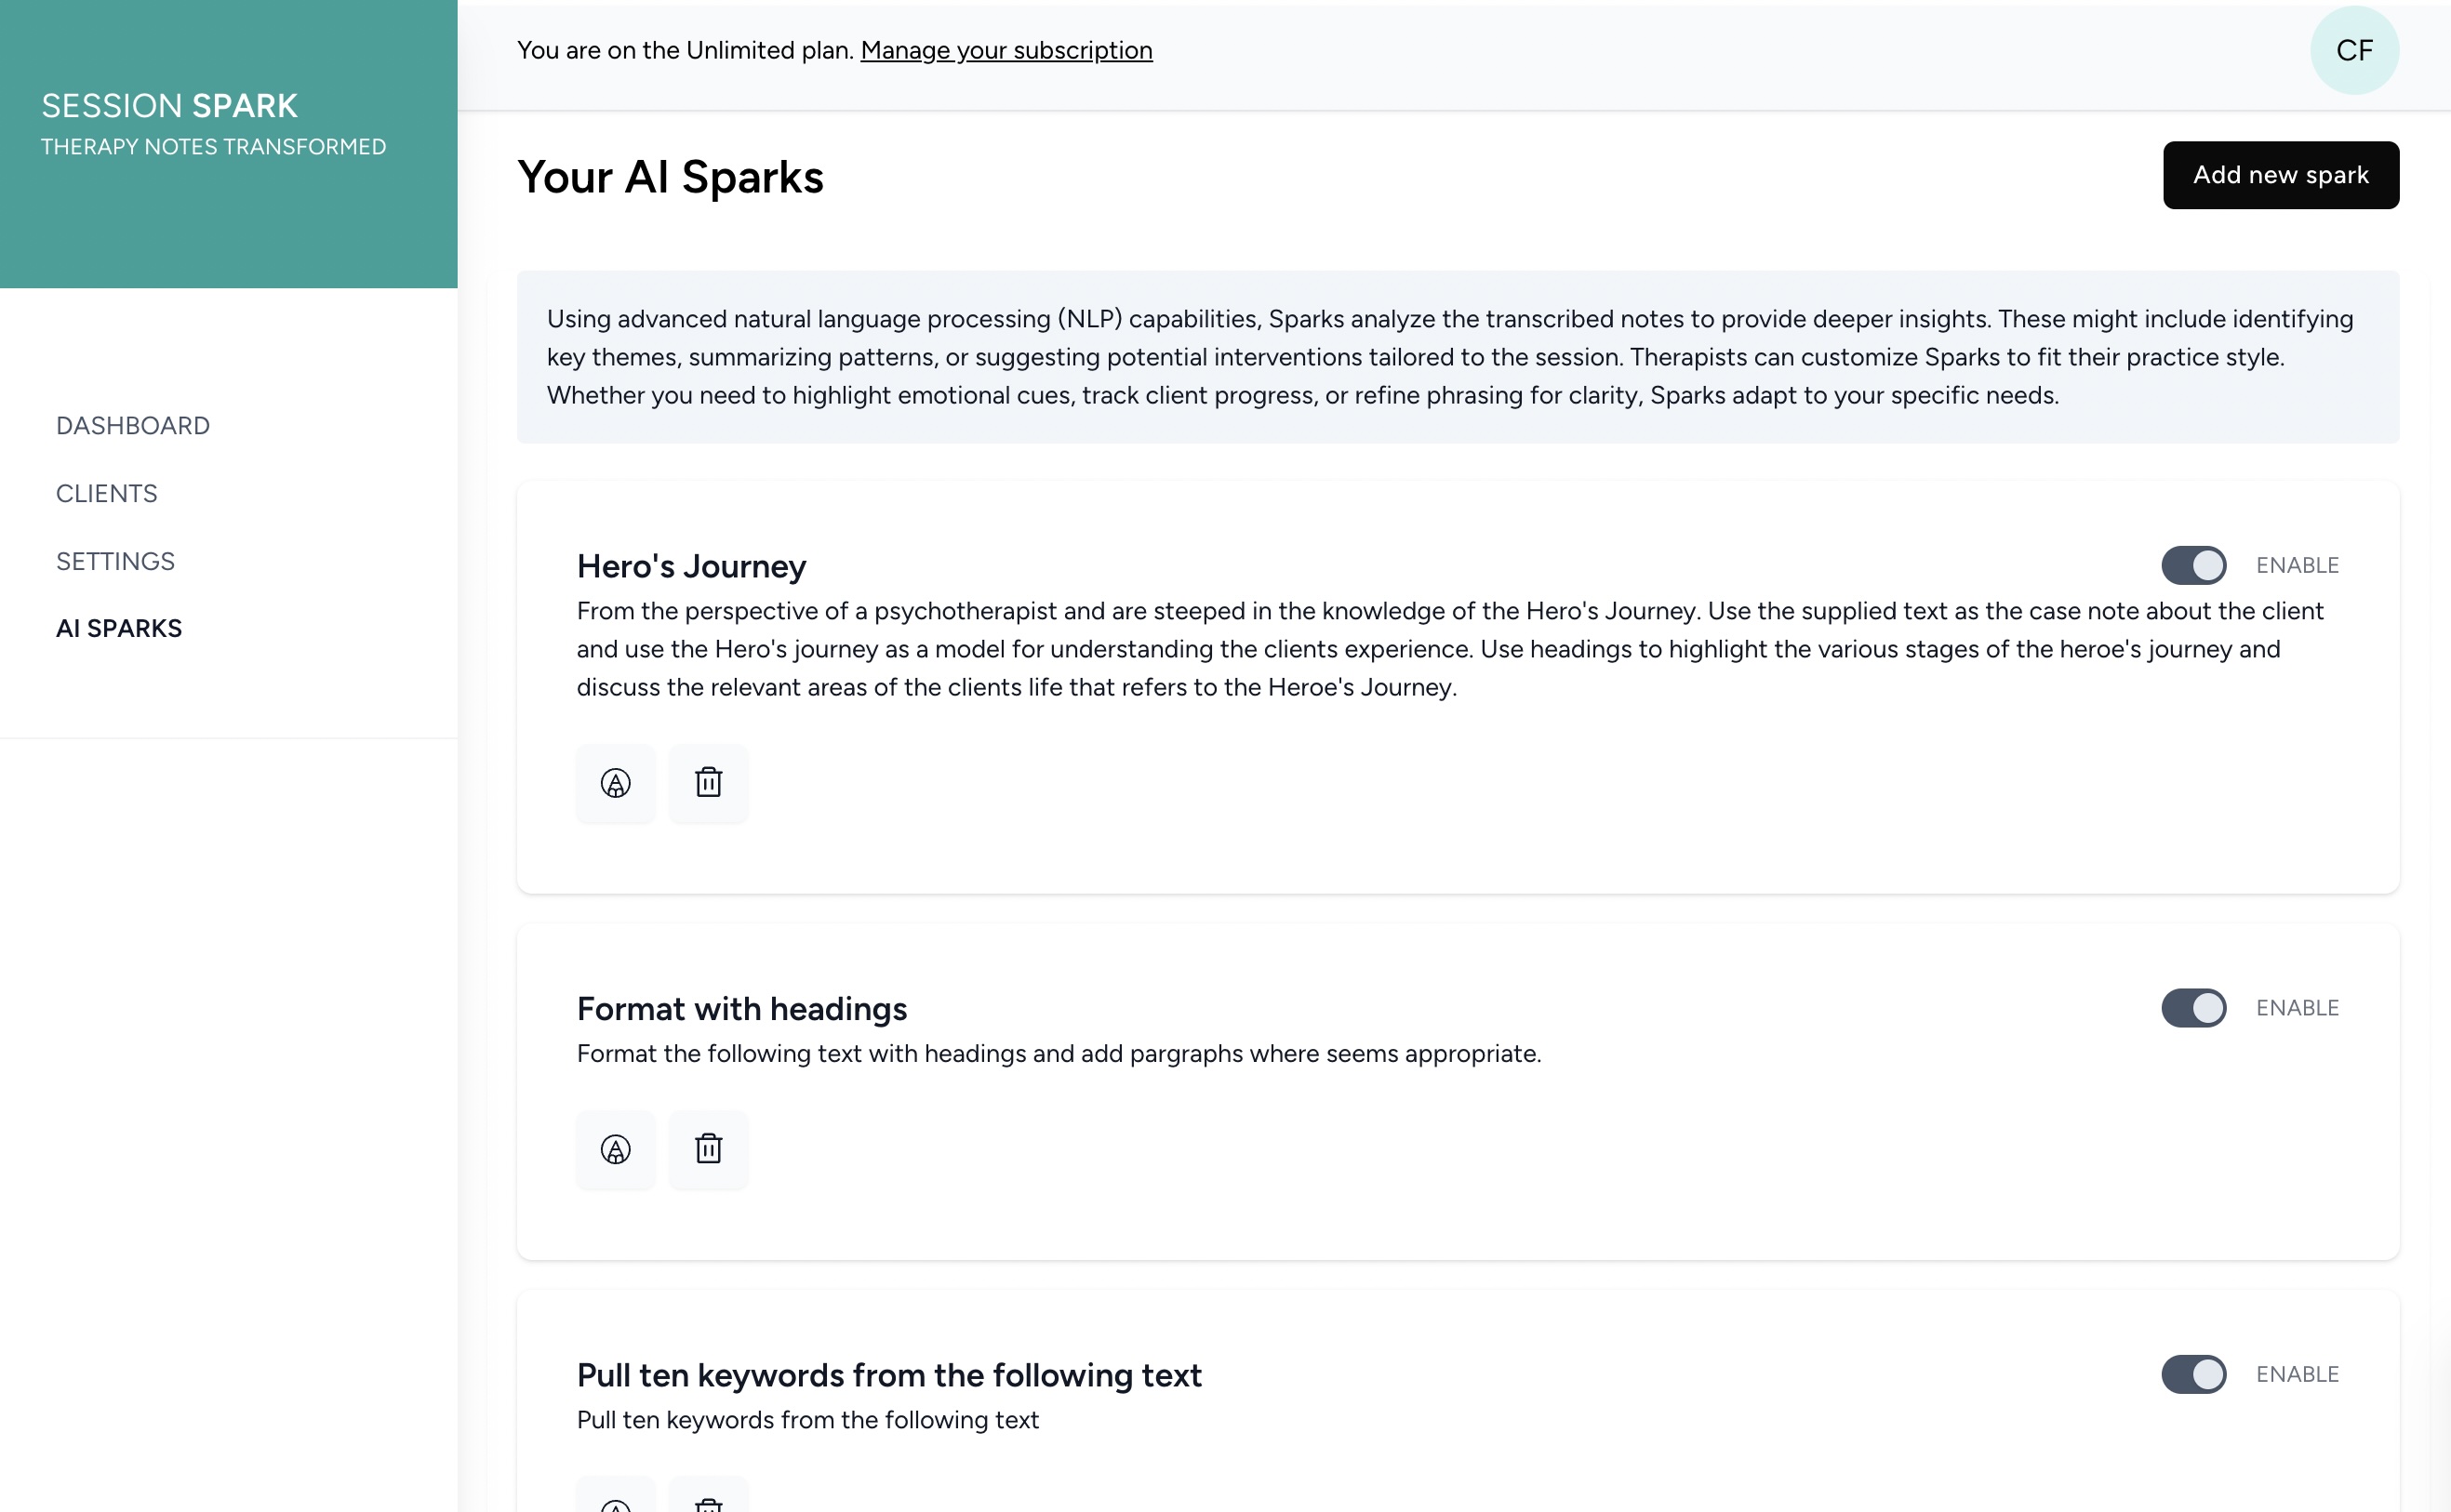Click the Hero's Journey title
Viewport: 2451px width, 1512px height.
coord(691,566)
